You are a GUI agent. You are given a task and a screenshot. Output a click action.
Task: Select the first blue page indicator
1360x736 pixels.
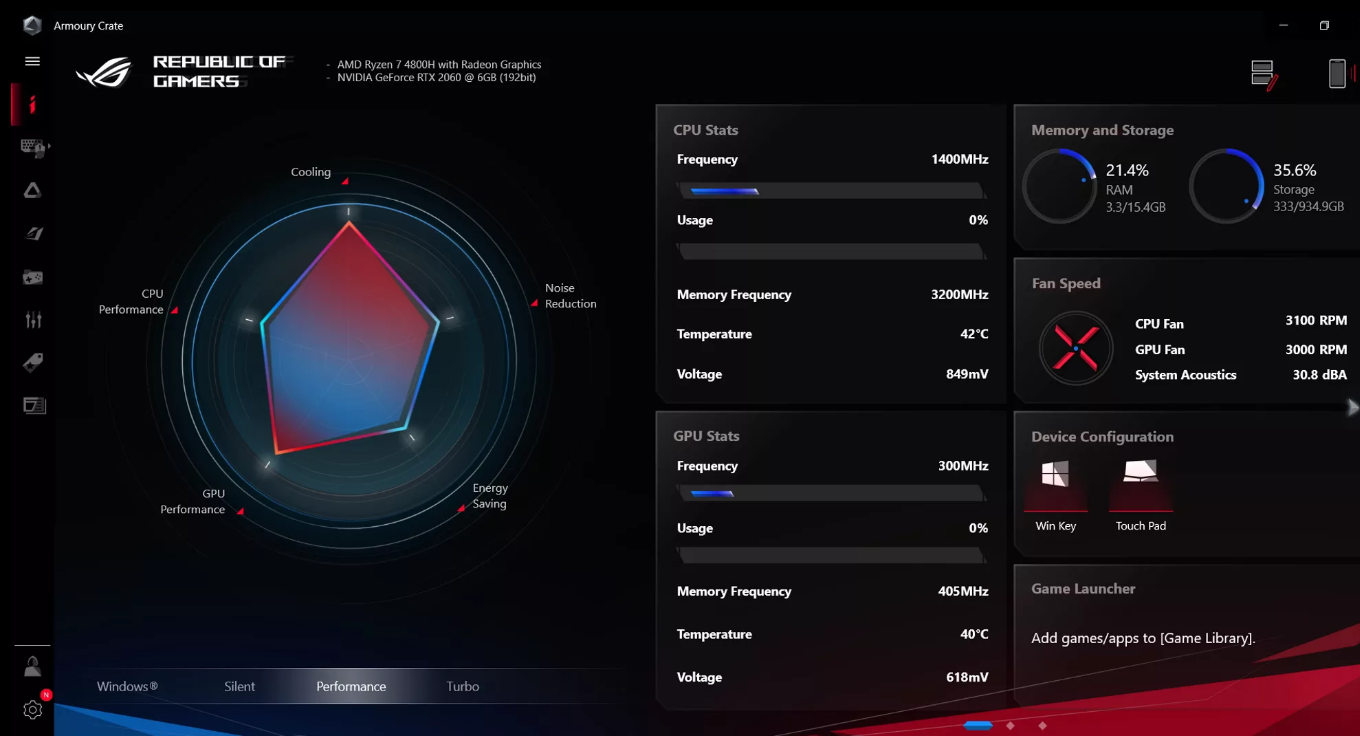978,725
